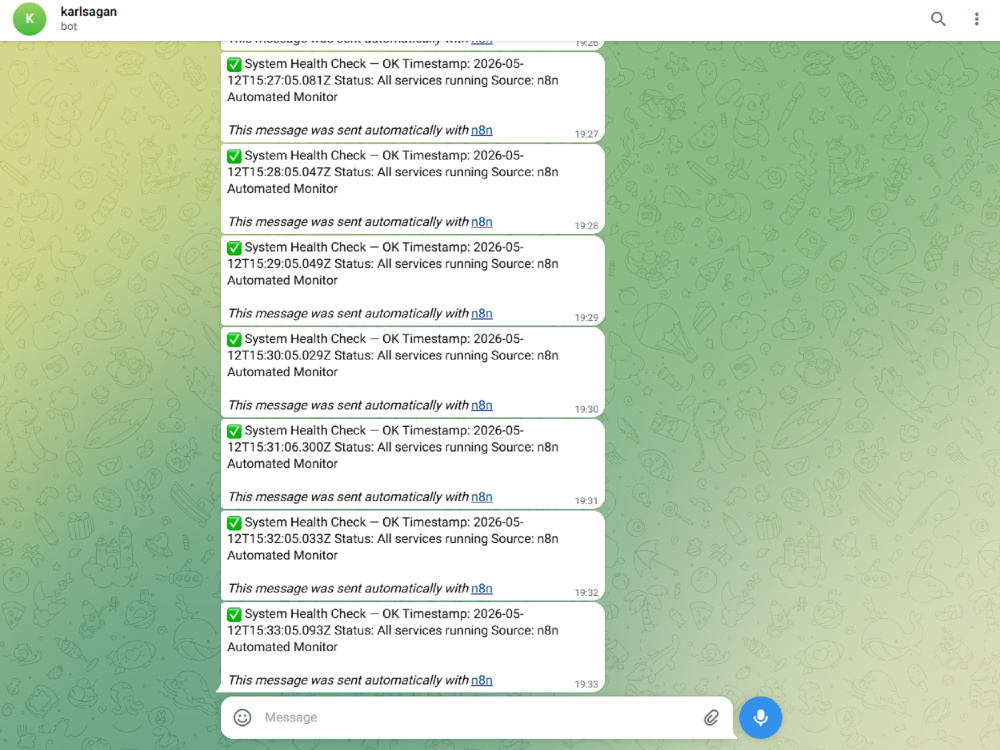Image resolution: width=1000 pixels, height=750 pixels.
Task: Select text '12T15:31:06.300Z Status: All services running'
Action: [358, 448]
